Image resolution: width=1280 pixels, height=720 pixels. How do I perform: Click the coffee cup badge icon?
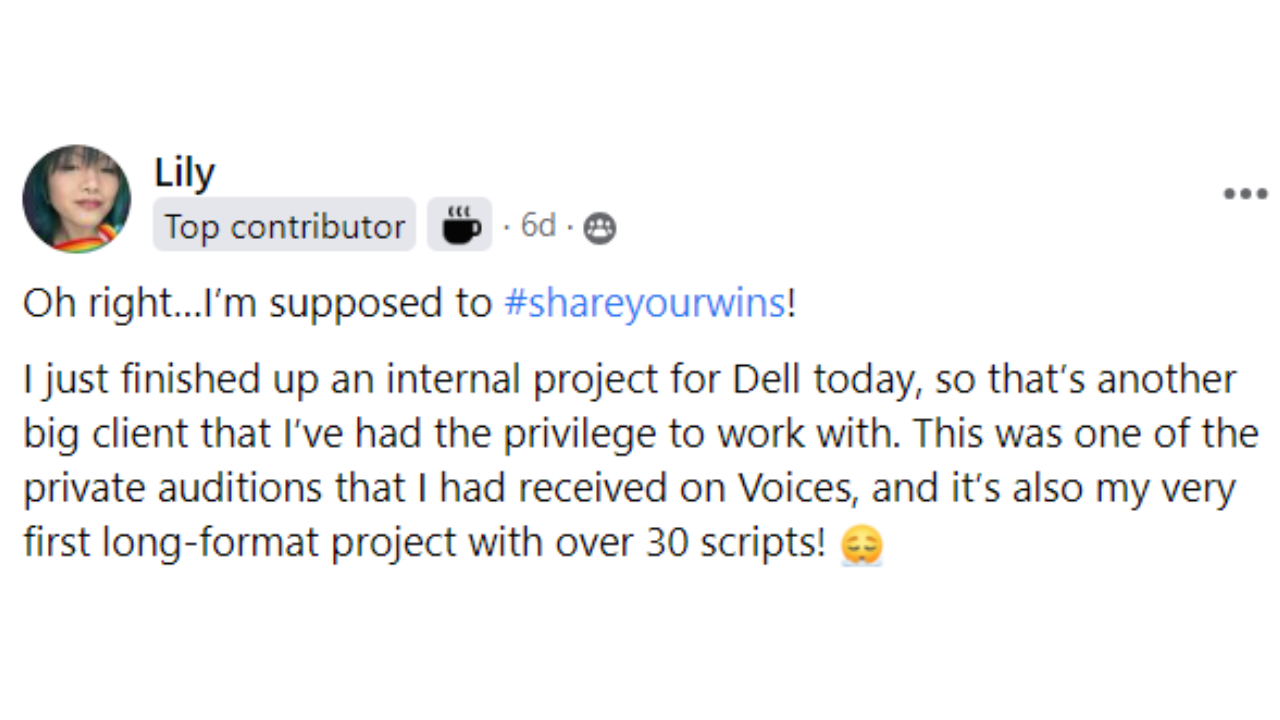(460, 225)
